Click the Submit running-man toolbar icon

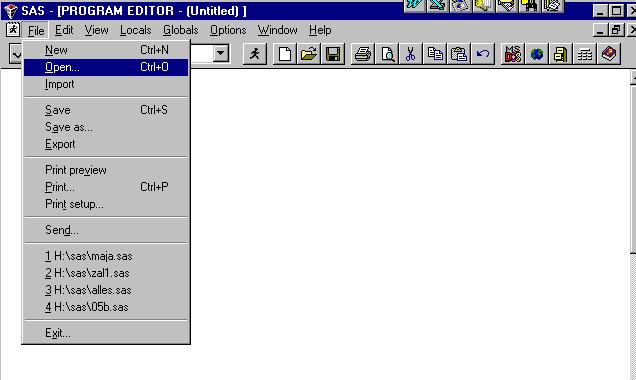(255, 54)
